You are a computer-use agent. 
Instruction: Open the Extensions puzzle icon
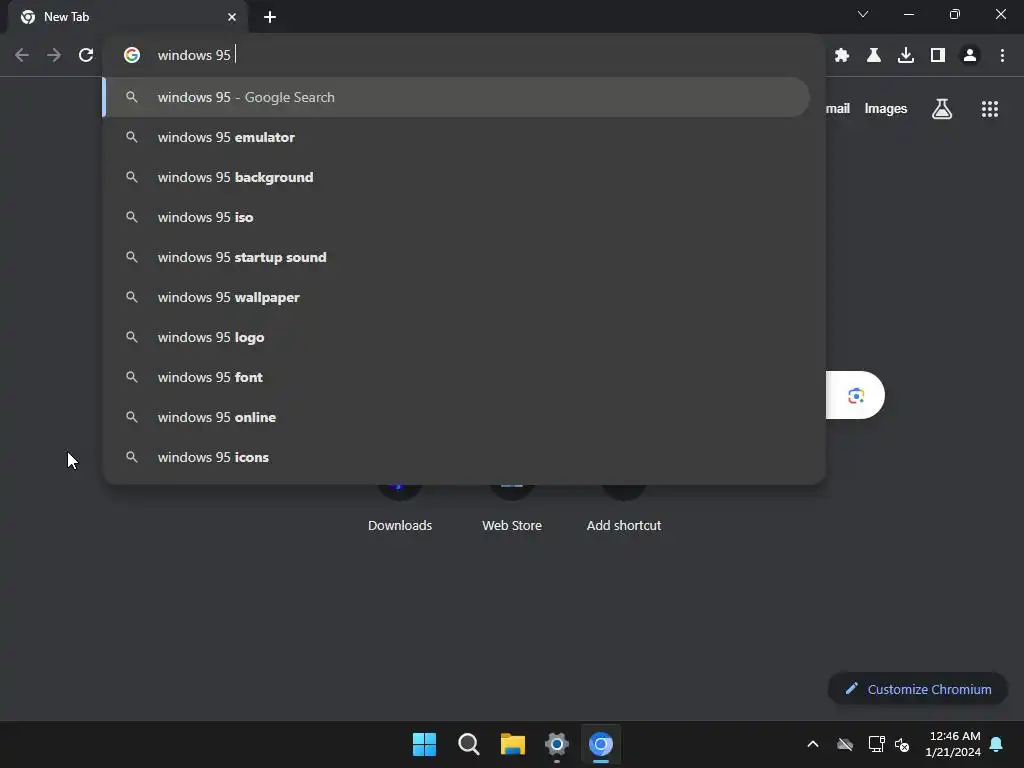842,55
